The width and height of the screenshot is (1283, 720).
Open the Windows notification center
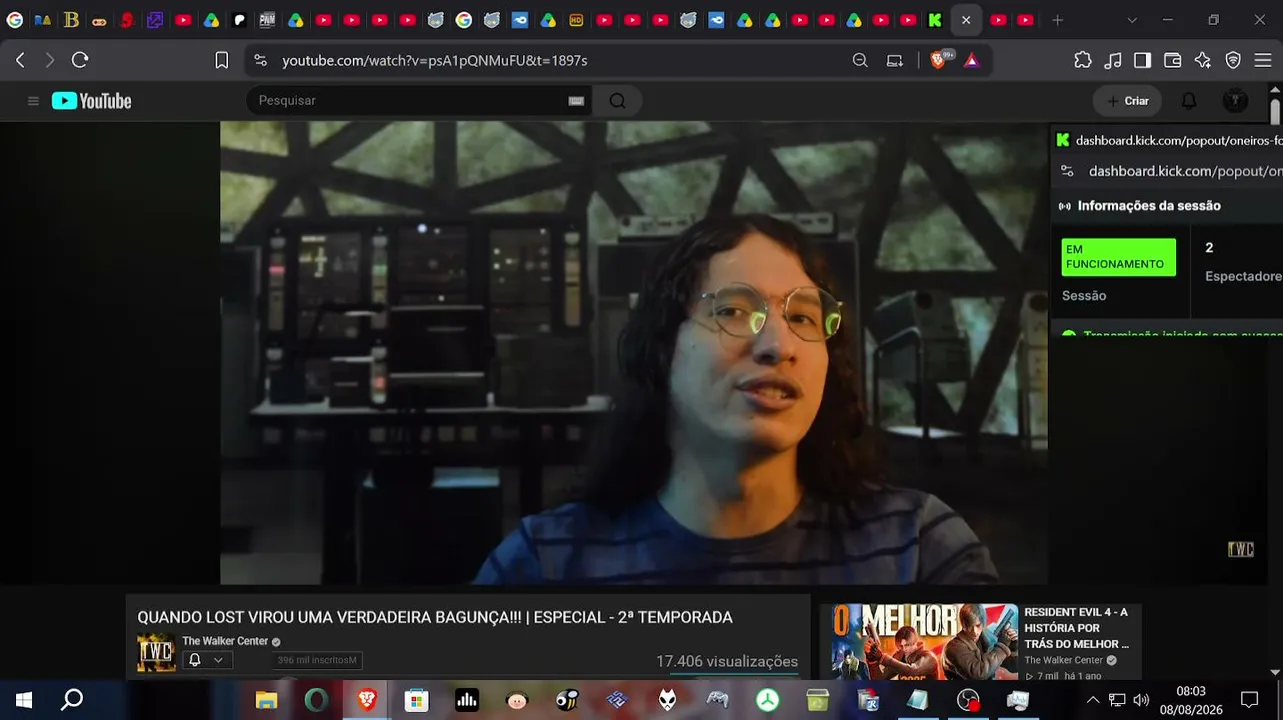(1249, 700)
